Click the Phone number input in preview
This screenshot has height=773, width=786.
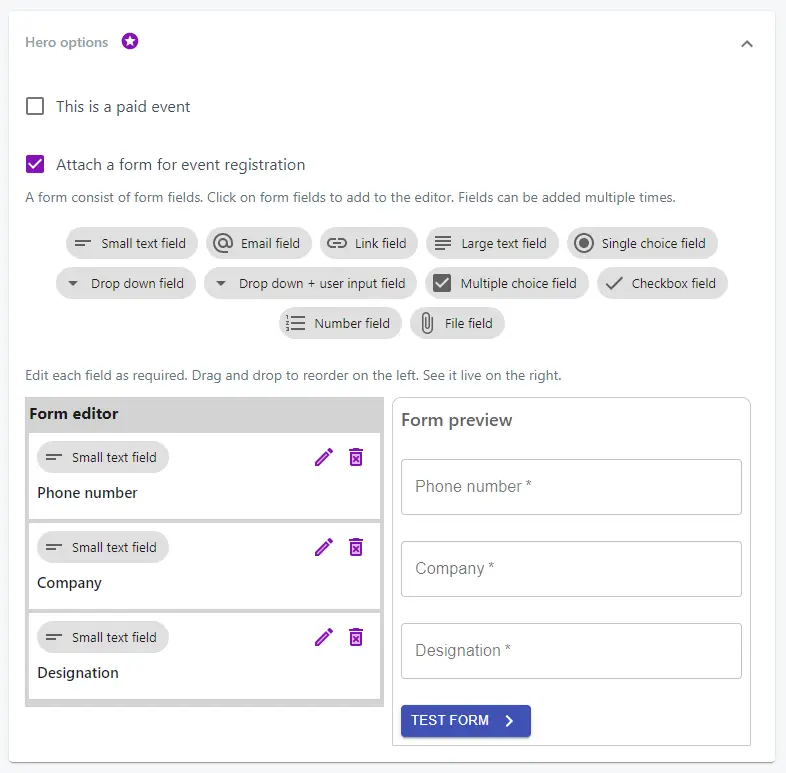pos(571,487)
